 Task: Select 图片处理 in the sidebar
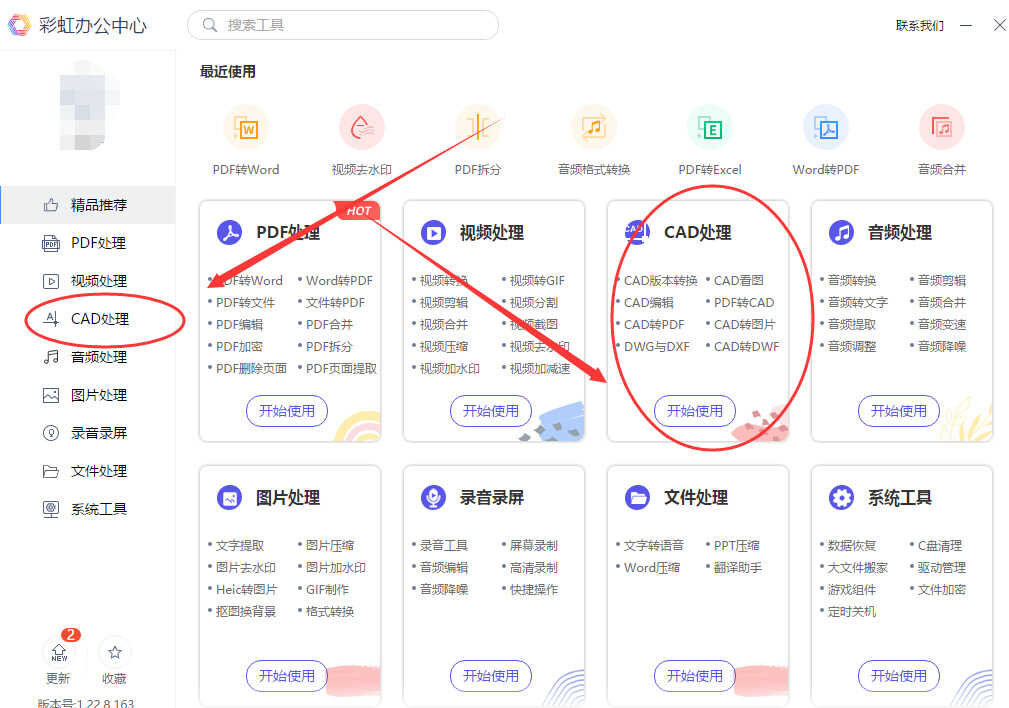(x=88, y=395)
